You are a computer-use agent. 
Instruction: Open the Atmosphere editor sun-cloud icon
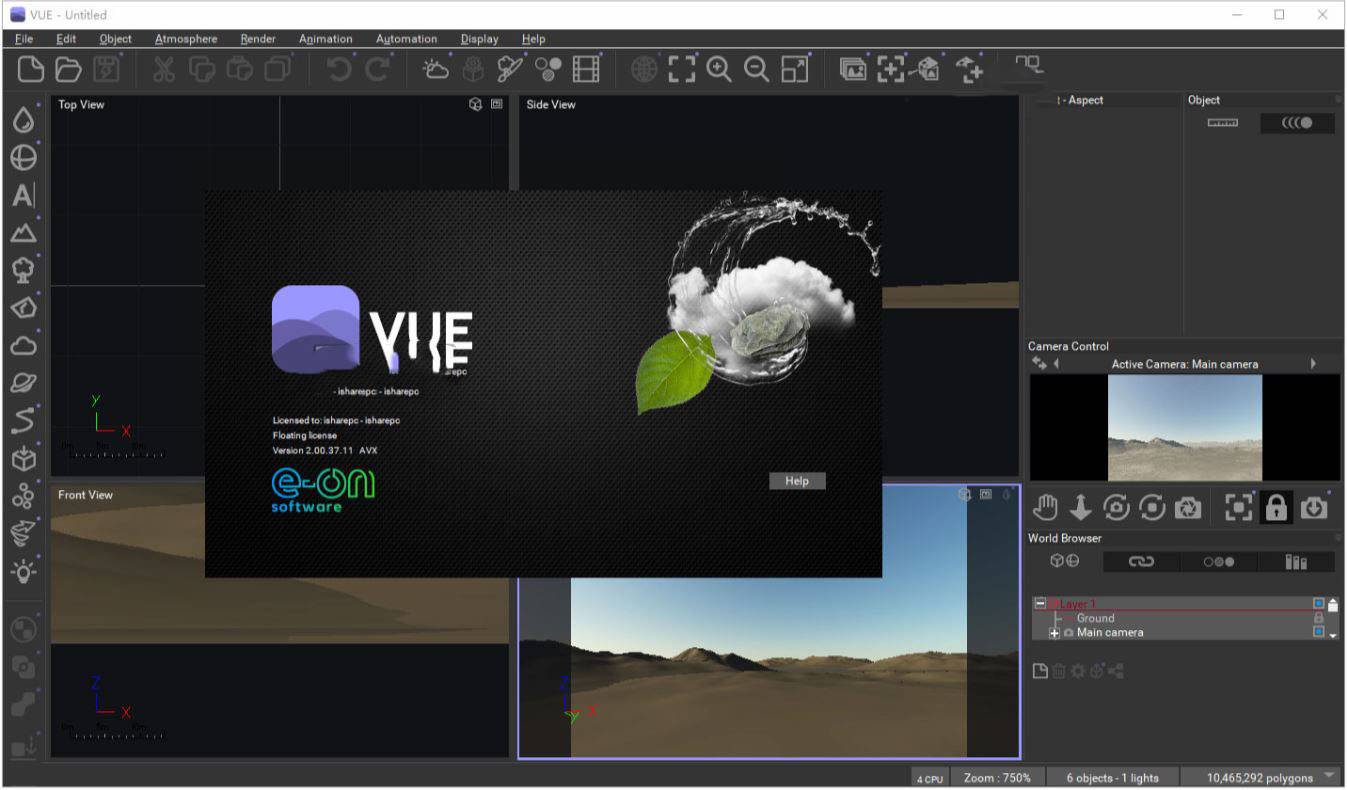[437, 69]
